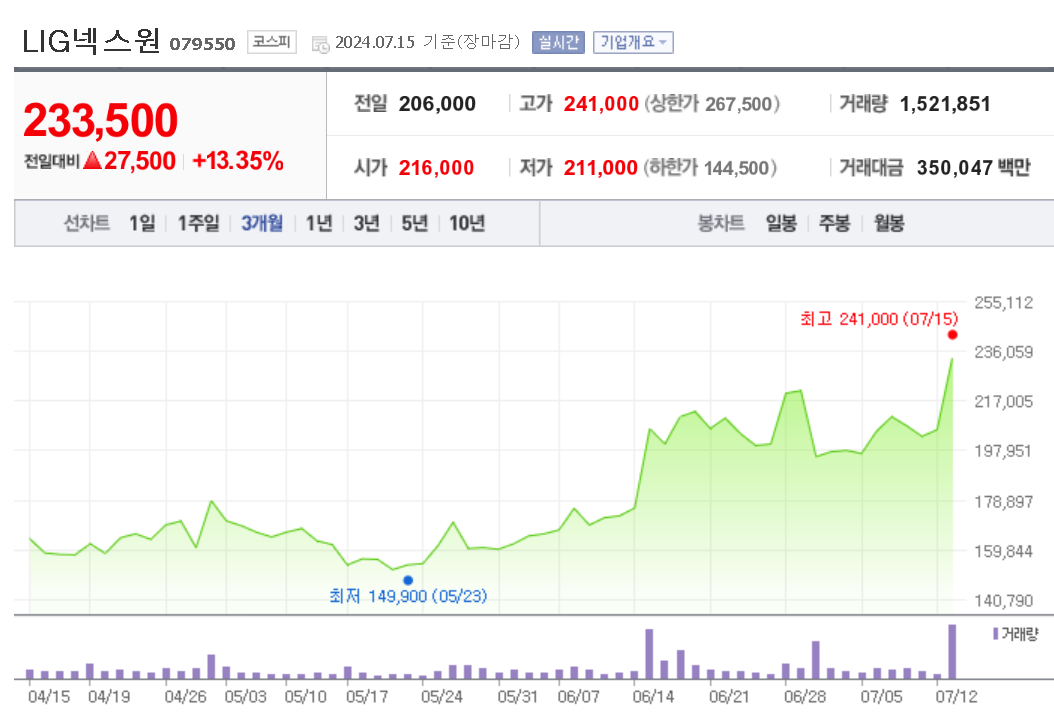Click the trading value 350,047 백만

(973, 167)
